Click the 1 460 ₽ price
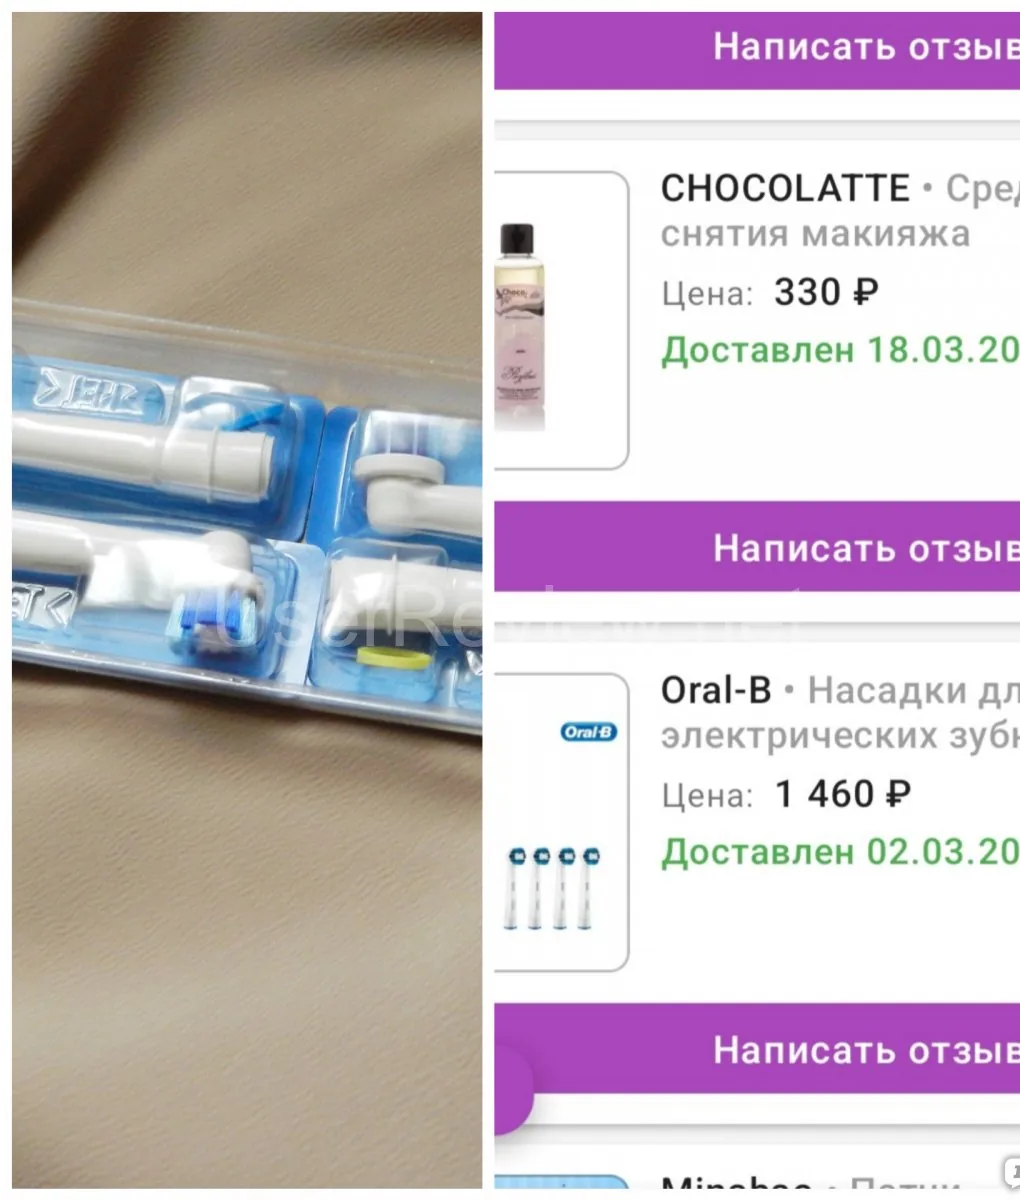 (843, 794)
